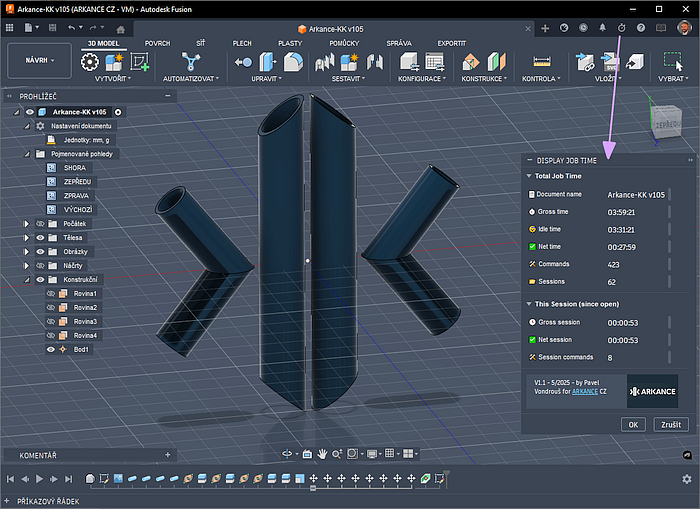Open the VYTVOŘIT dropdown menu
The width and height of the screenshot is (700, 509).
[113, 79]
